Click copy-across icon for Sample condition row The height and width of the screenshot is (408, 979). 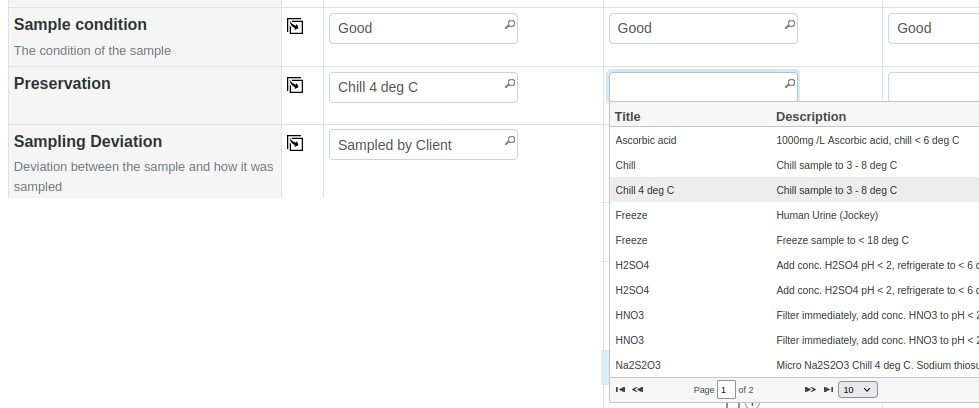pyautogui.click(x=295, y=27)
